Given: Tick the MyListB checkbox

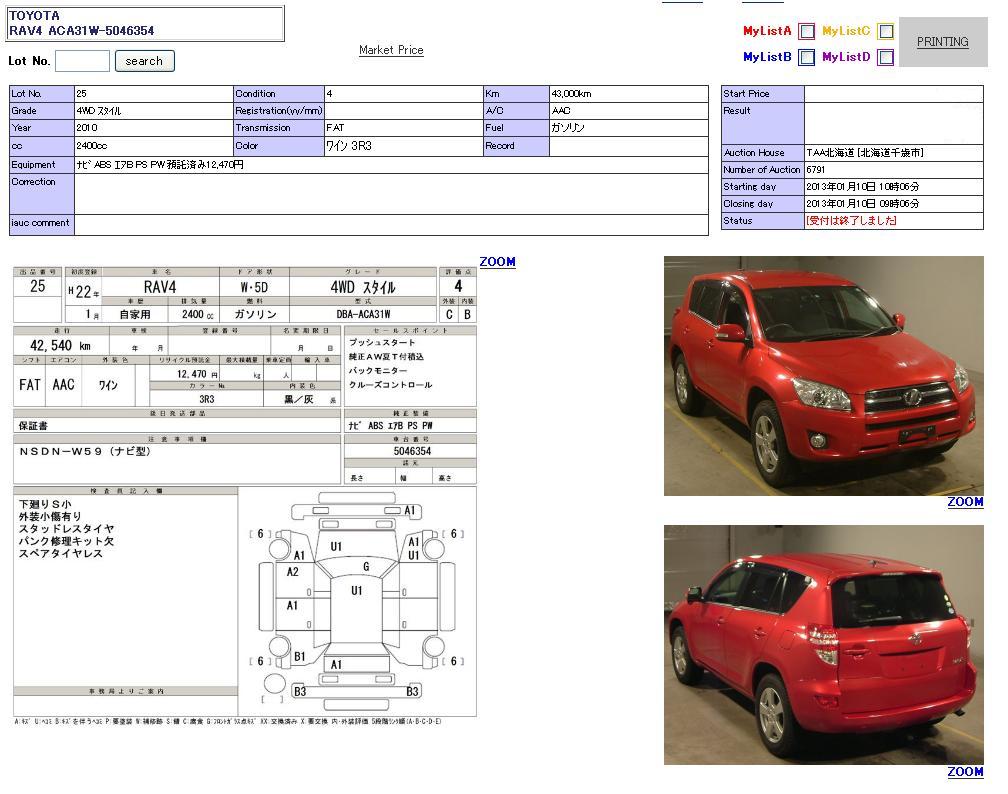Looking at the screenshot, I should (807, 57).
